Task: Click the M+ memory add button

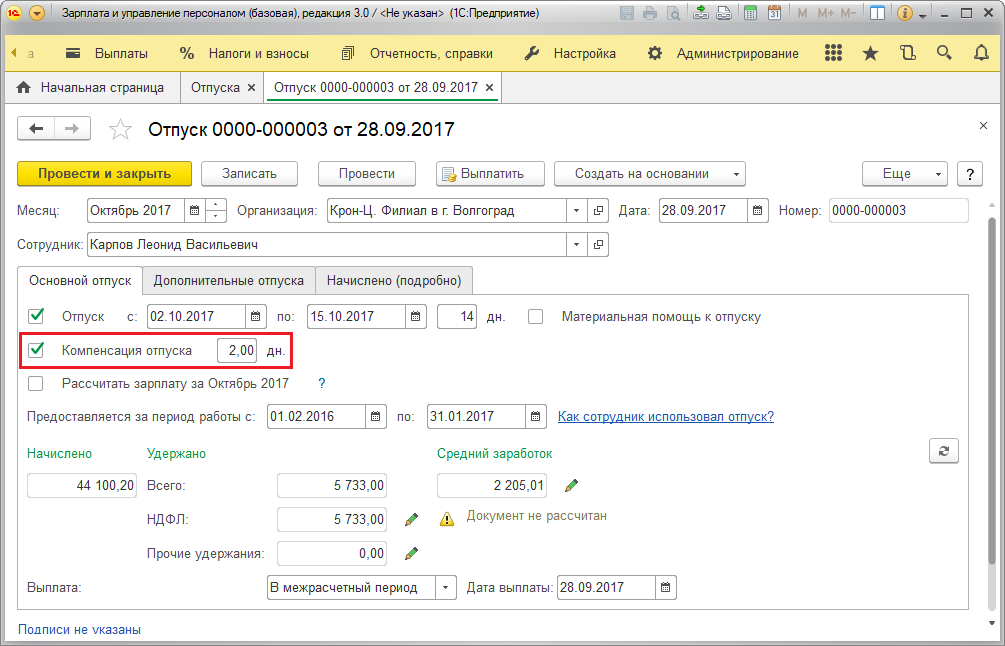Action: pyautogui.click(x=825, y=13)
